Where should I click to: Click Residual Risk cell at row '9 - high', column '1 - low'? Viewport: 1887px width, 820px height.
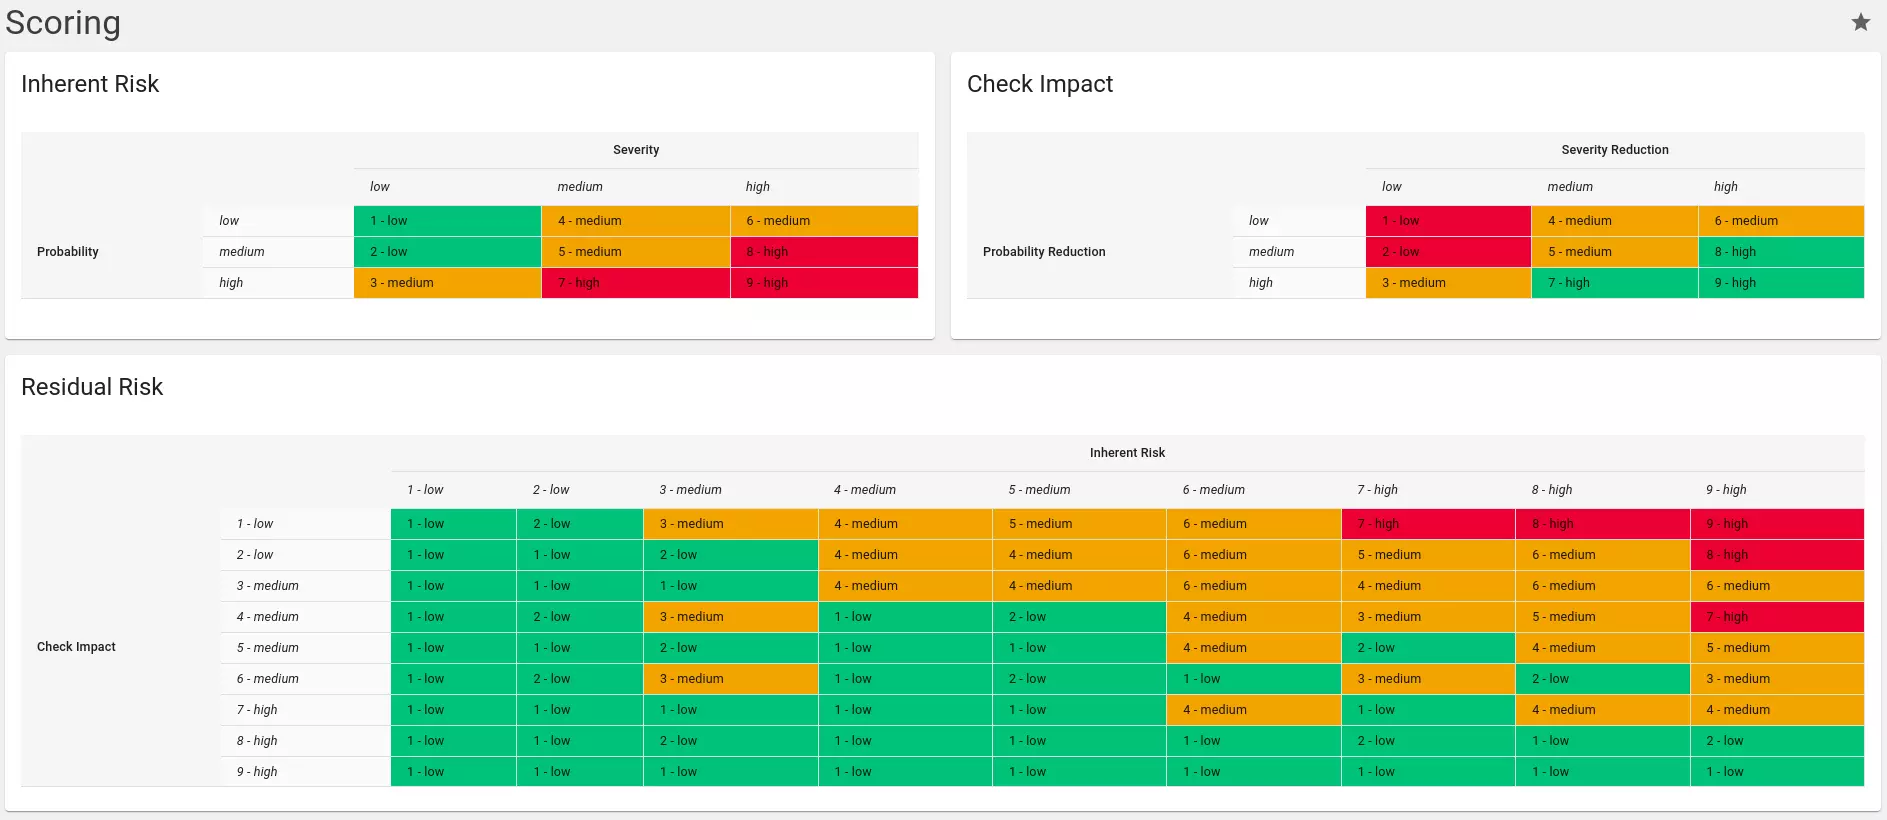click(x=453, y=772)
